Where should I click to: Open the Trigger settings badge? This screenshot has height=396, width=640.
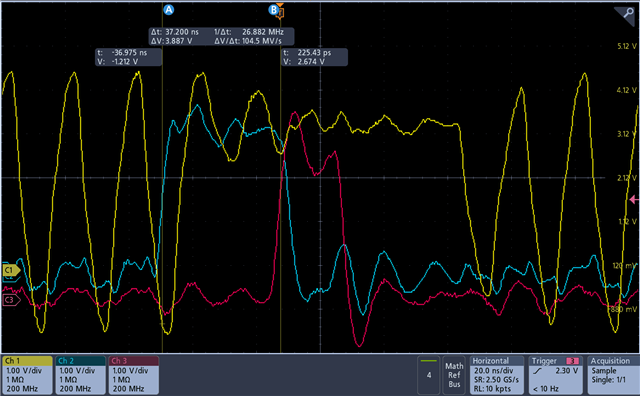coord(555,375)
